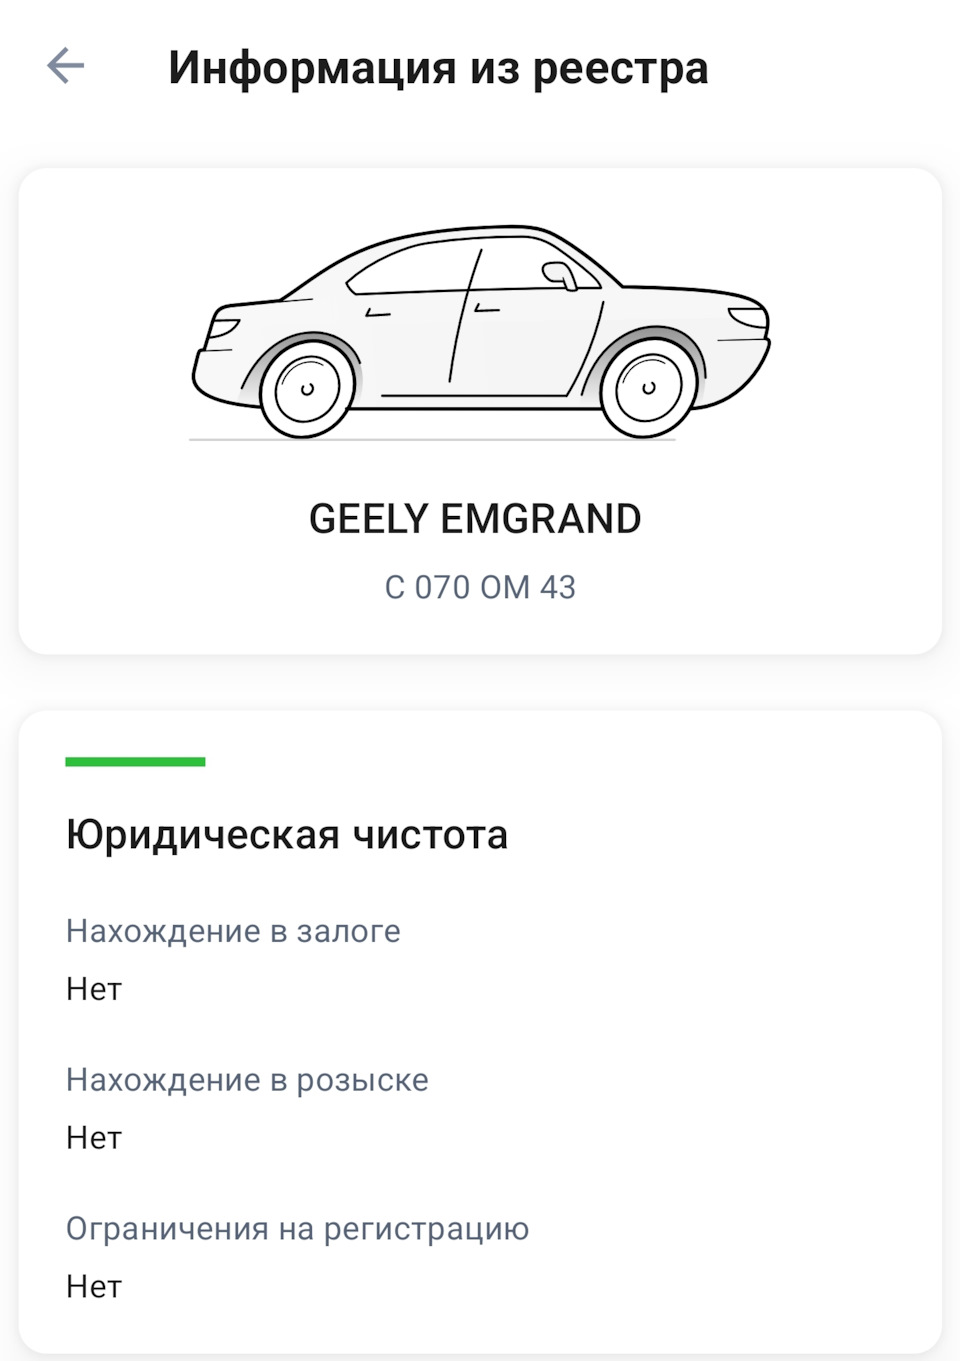Viewport: 960px width, 1361px height.
Task: Tap the Нет value under залоге
Action: coord(94,989)
